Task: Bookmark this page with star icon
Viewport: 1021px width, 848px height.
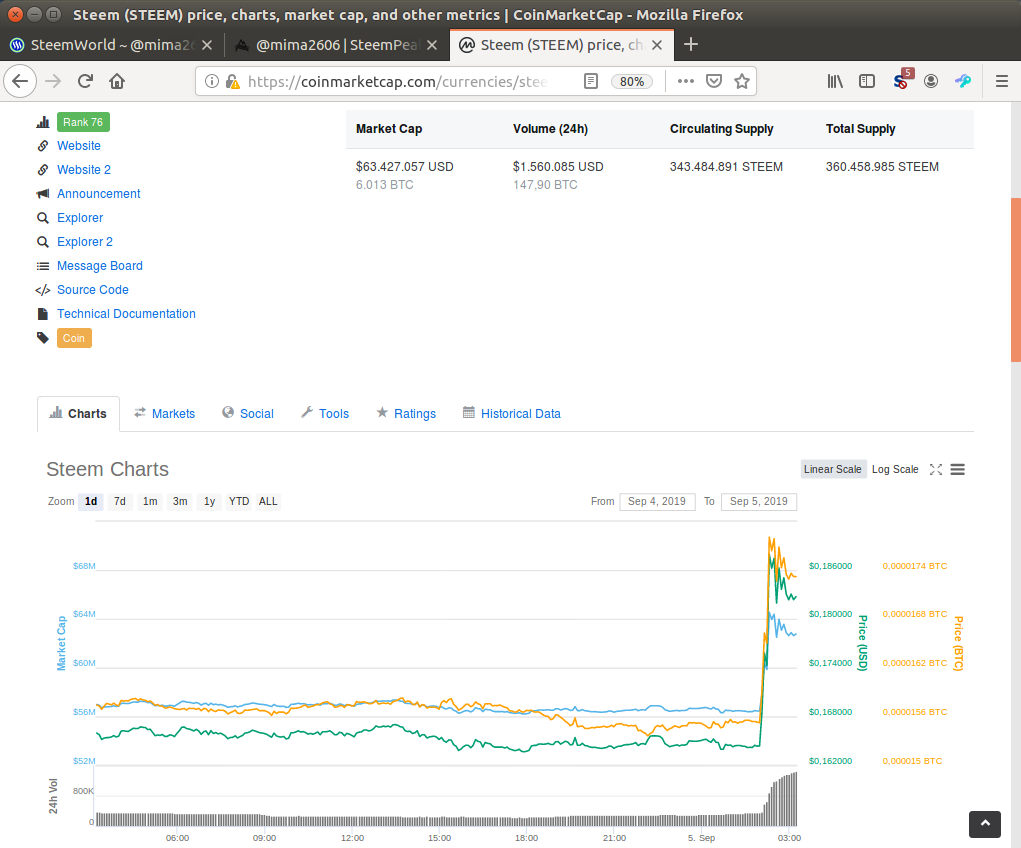Action: [742, 81]
